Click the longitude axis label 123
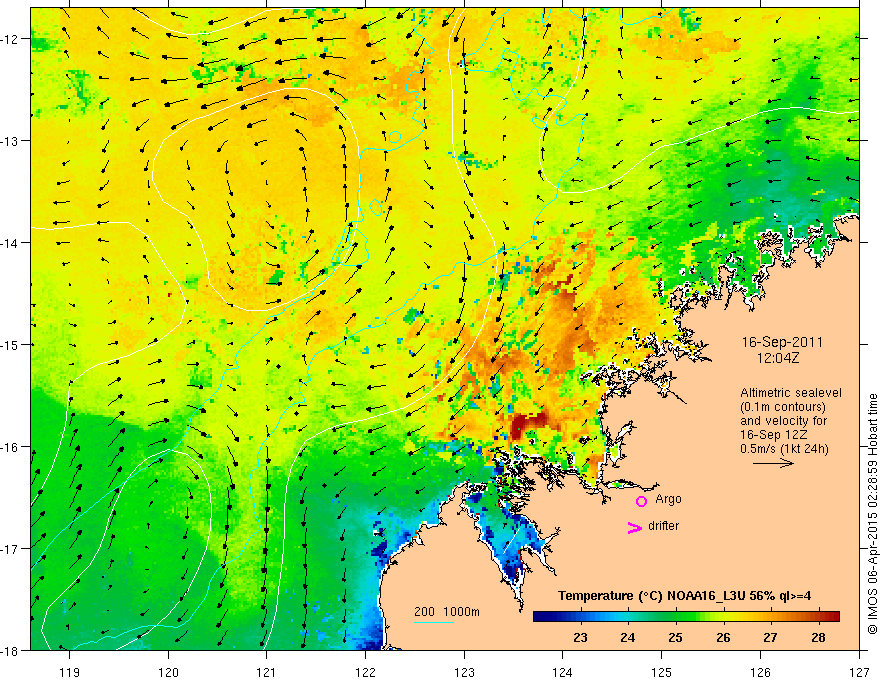The width and height of the screenshot is (880, 680). click(x=464, y=672)
